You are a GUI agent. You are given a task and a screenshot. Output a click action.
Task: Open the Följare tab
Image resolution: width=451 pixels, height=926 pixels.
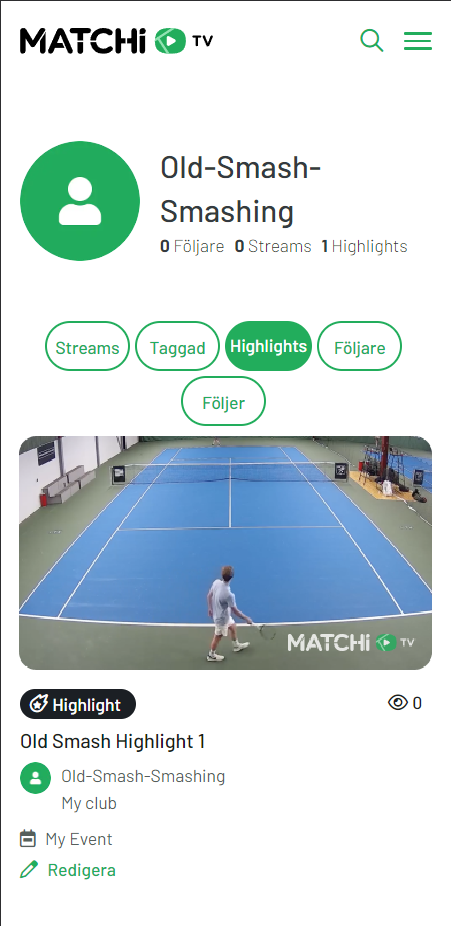click(360, 346)
